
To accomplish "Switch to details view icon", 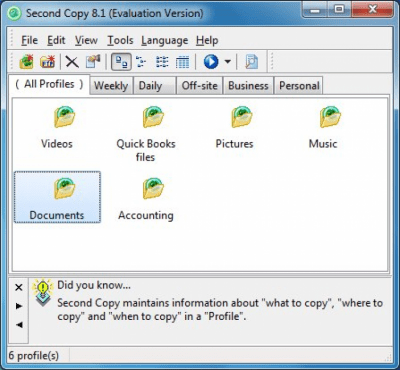I will click(x=182, y=62).
